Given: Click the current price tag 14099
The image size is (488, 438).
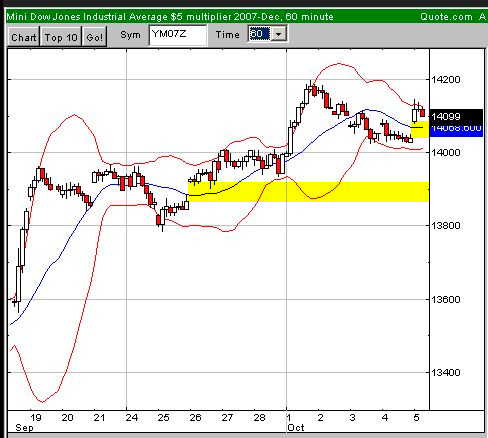Looking at the screenshot, I should (456, 116).
